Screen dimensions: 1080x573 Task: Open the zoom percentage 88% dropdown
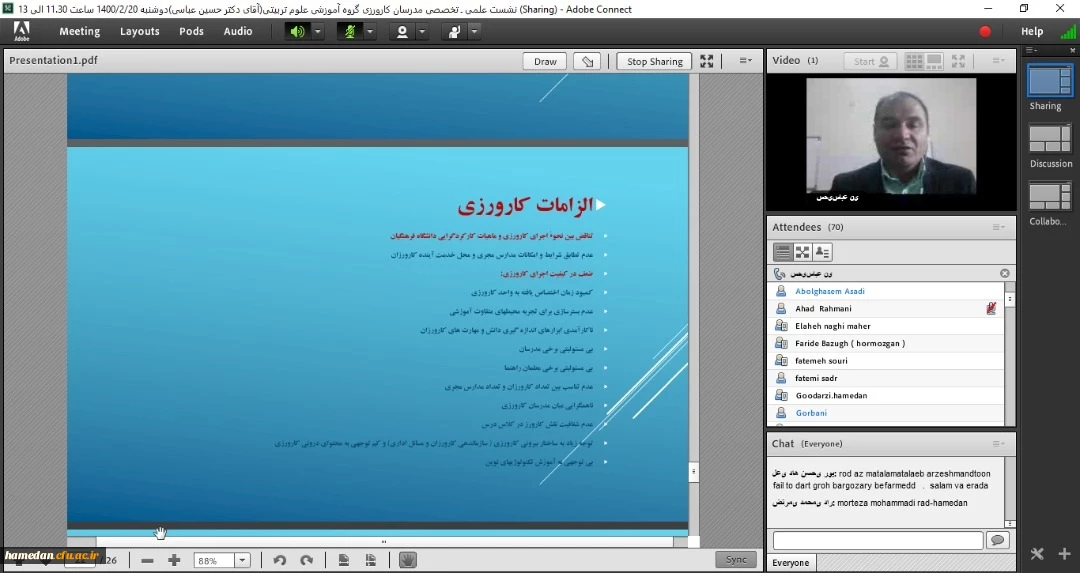click(242, 561)
